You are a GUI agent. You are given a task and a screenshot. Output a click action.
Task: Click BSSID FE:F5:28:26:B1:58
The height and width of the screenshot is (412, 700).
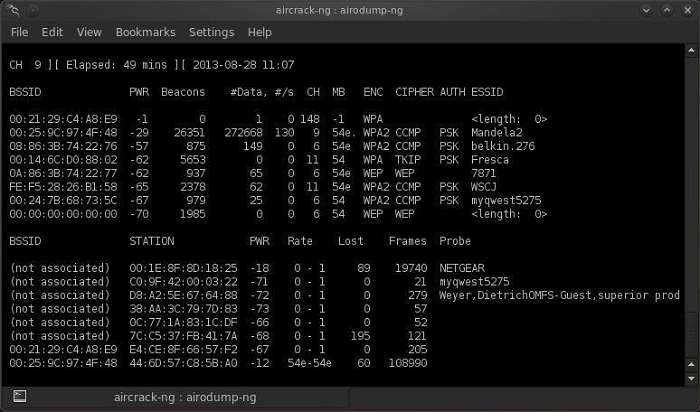pyautogui.click(x=63, y=187)
